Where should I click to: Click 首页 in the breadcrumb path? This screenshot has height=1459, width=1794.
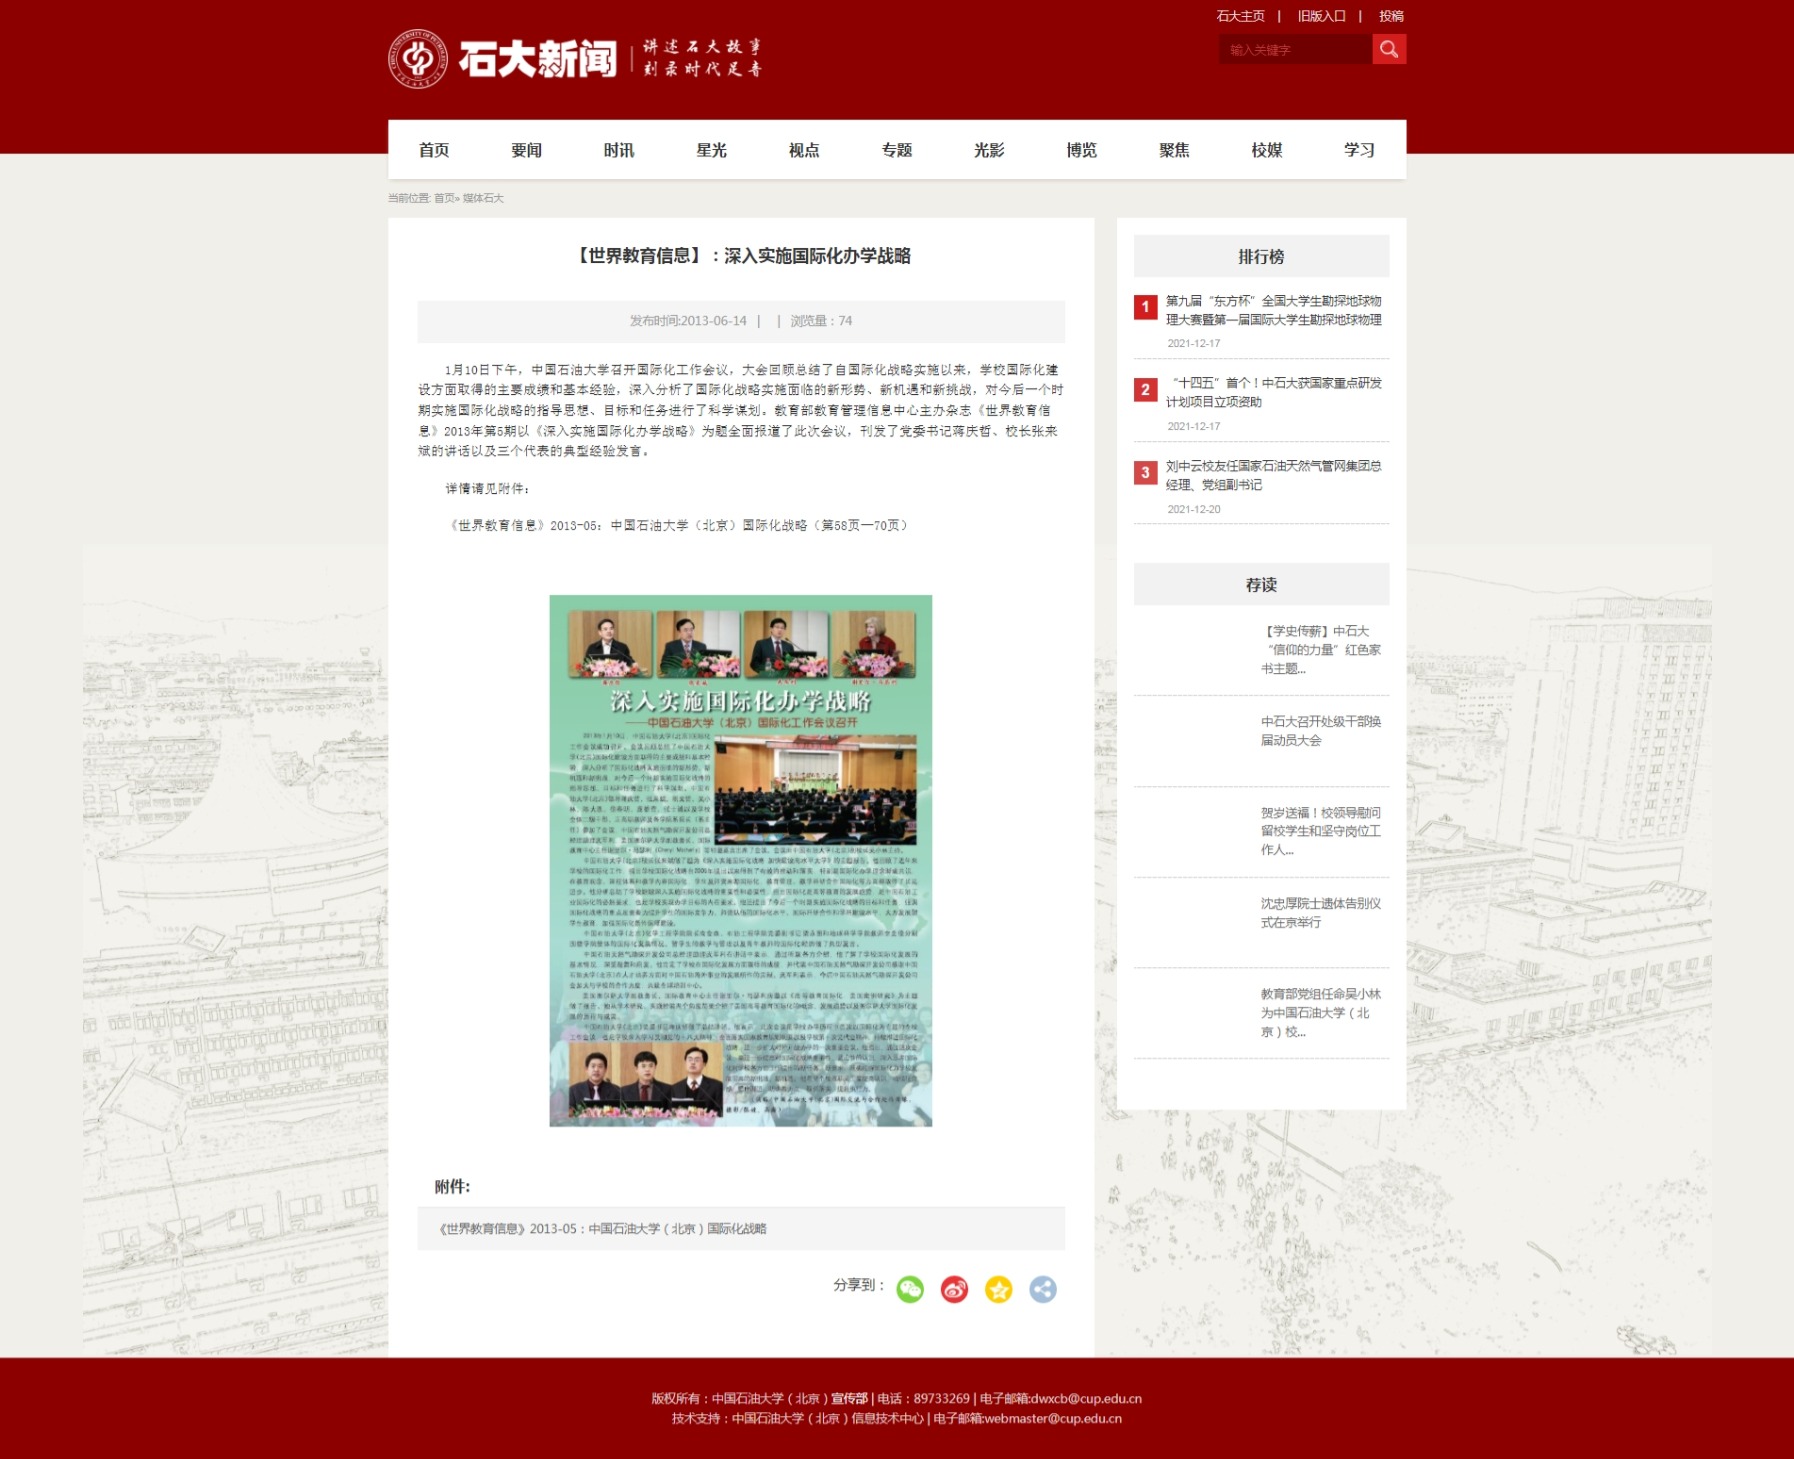pyautogui.click(x=444, y=198)
